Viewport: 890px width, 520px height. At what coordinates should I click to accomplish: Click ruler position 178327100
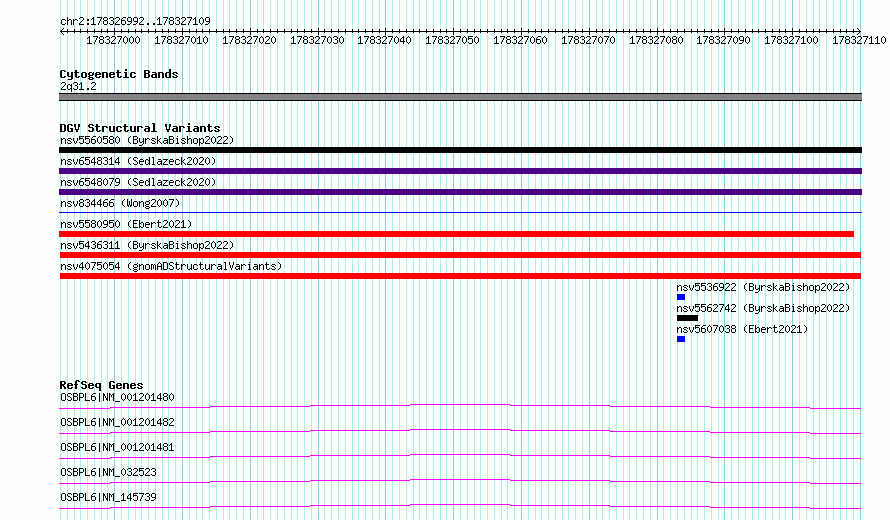point(791,40)
